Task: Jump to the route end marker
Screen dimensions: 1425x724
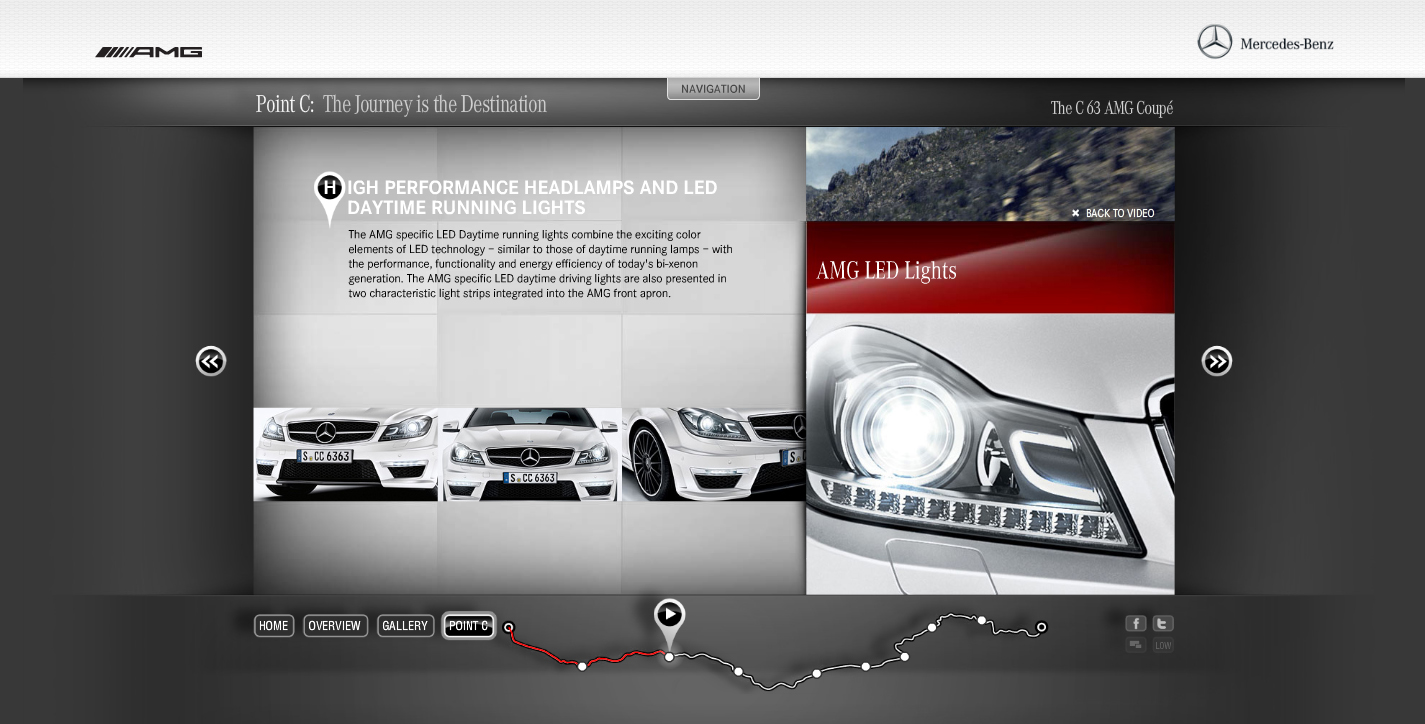Action: coord(1041,627)
